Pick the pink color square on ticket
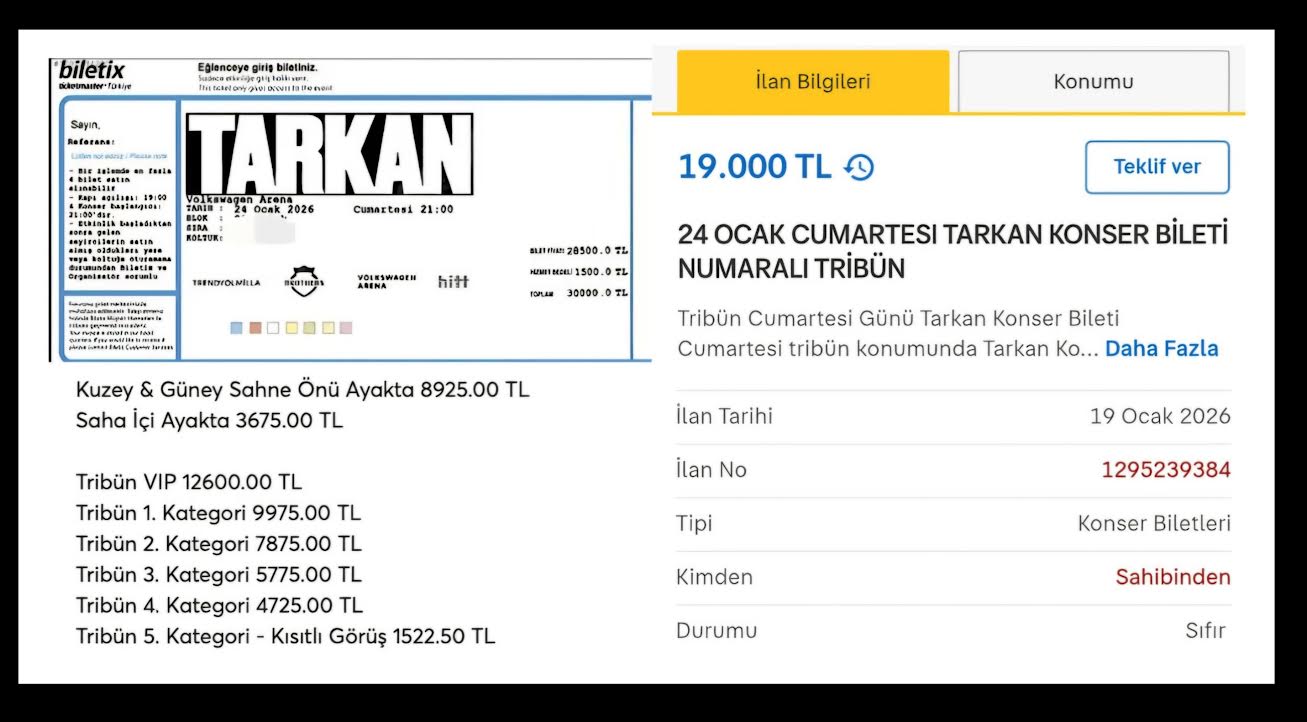Image resolution: width=1307 pixels, height=722 pixels. point(346,328)
